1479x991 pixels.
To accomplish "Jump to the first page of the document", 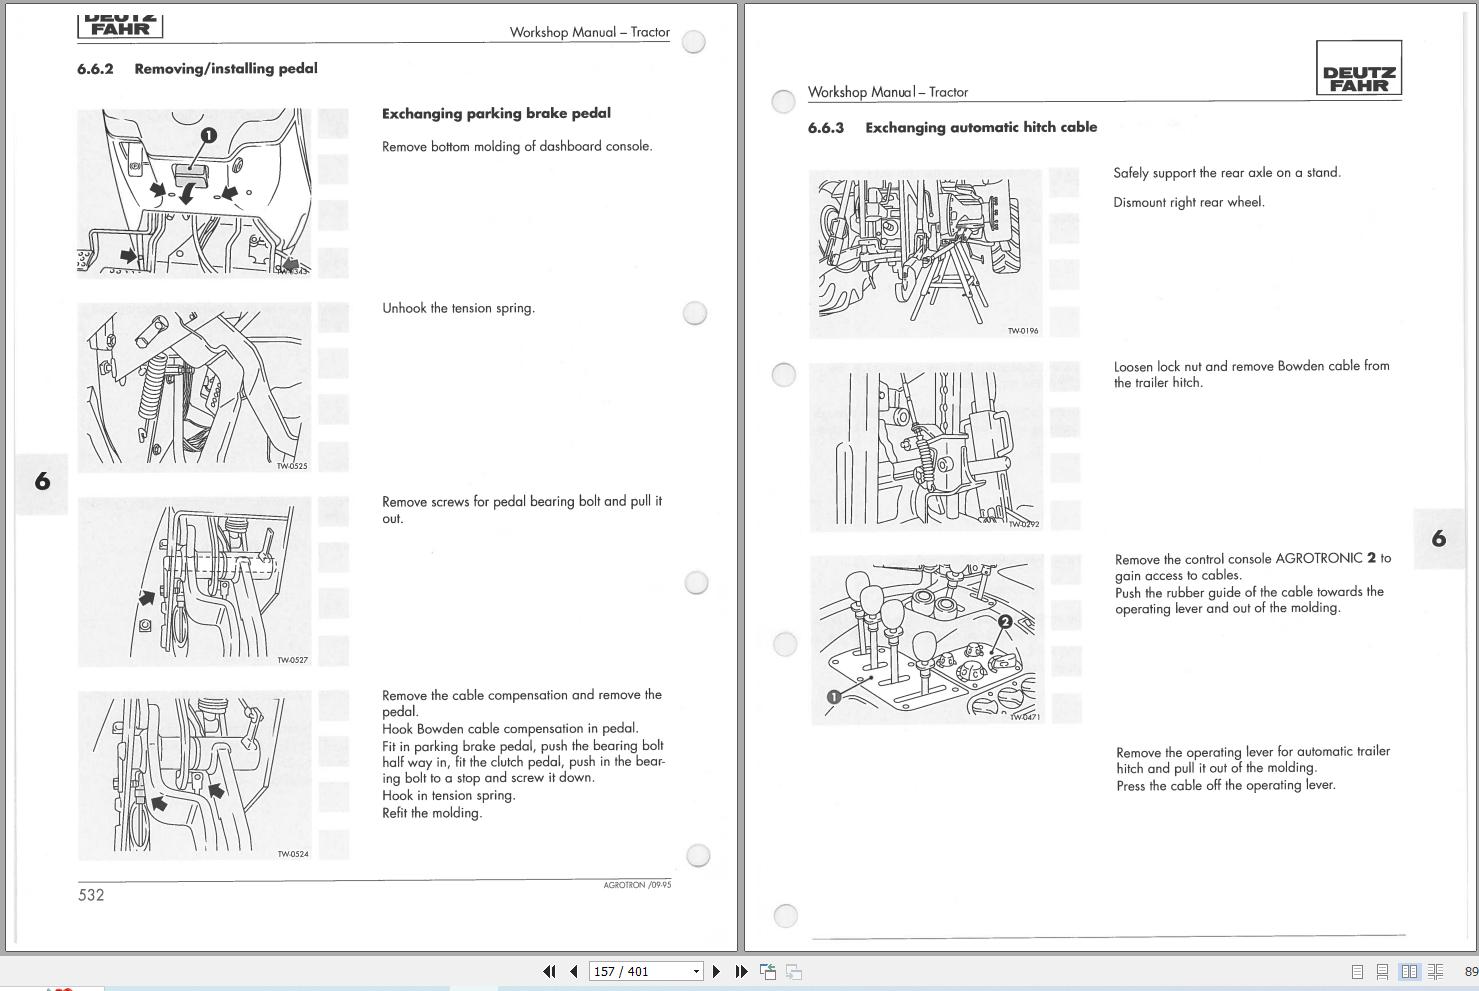I will click(x=549, y=971).
